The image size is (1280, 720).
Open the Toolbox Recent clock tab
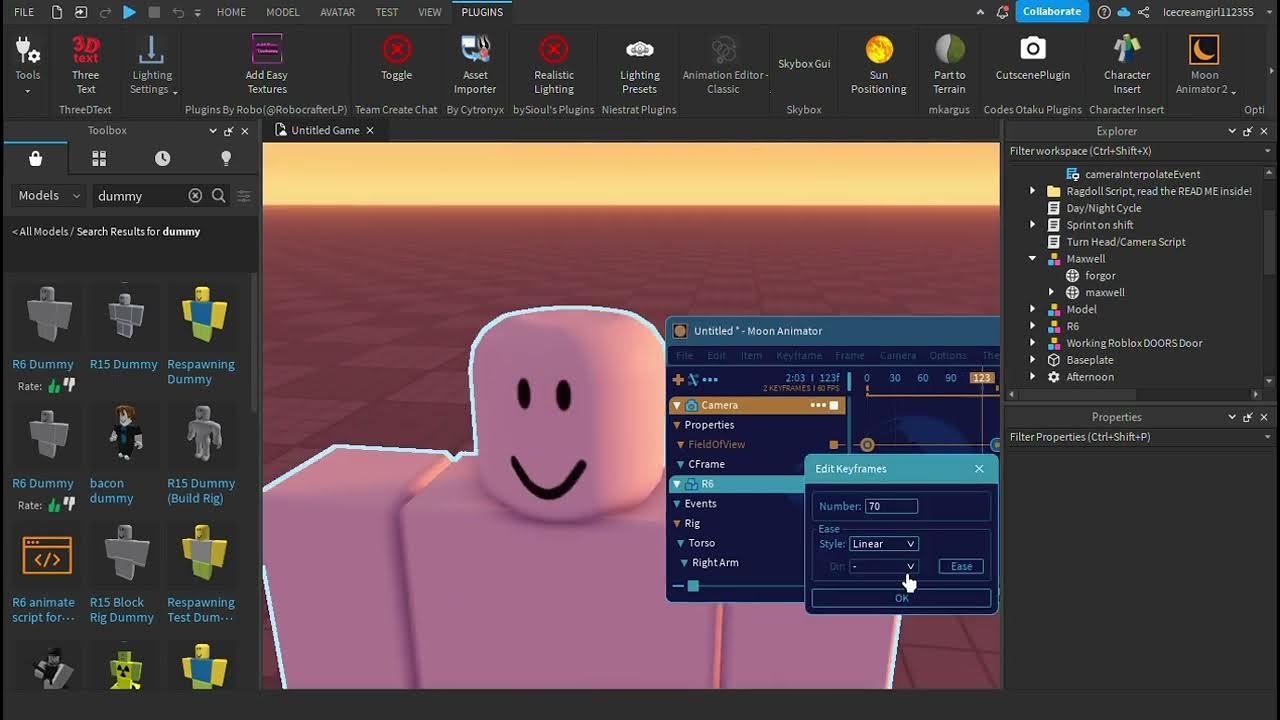pos(162,158)
